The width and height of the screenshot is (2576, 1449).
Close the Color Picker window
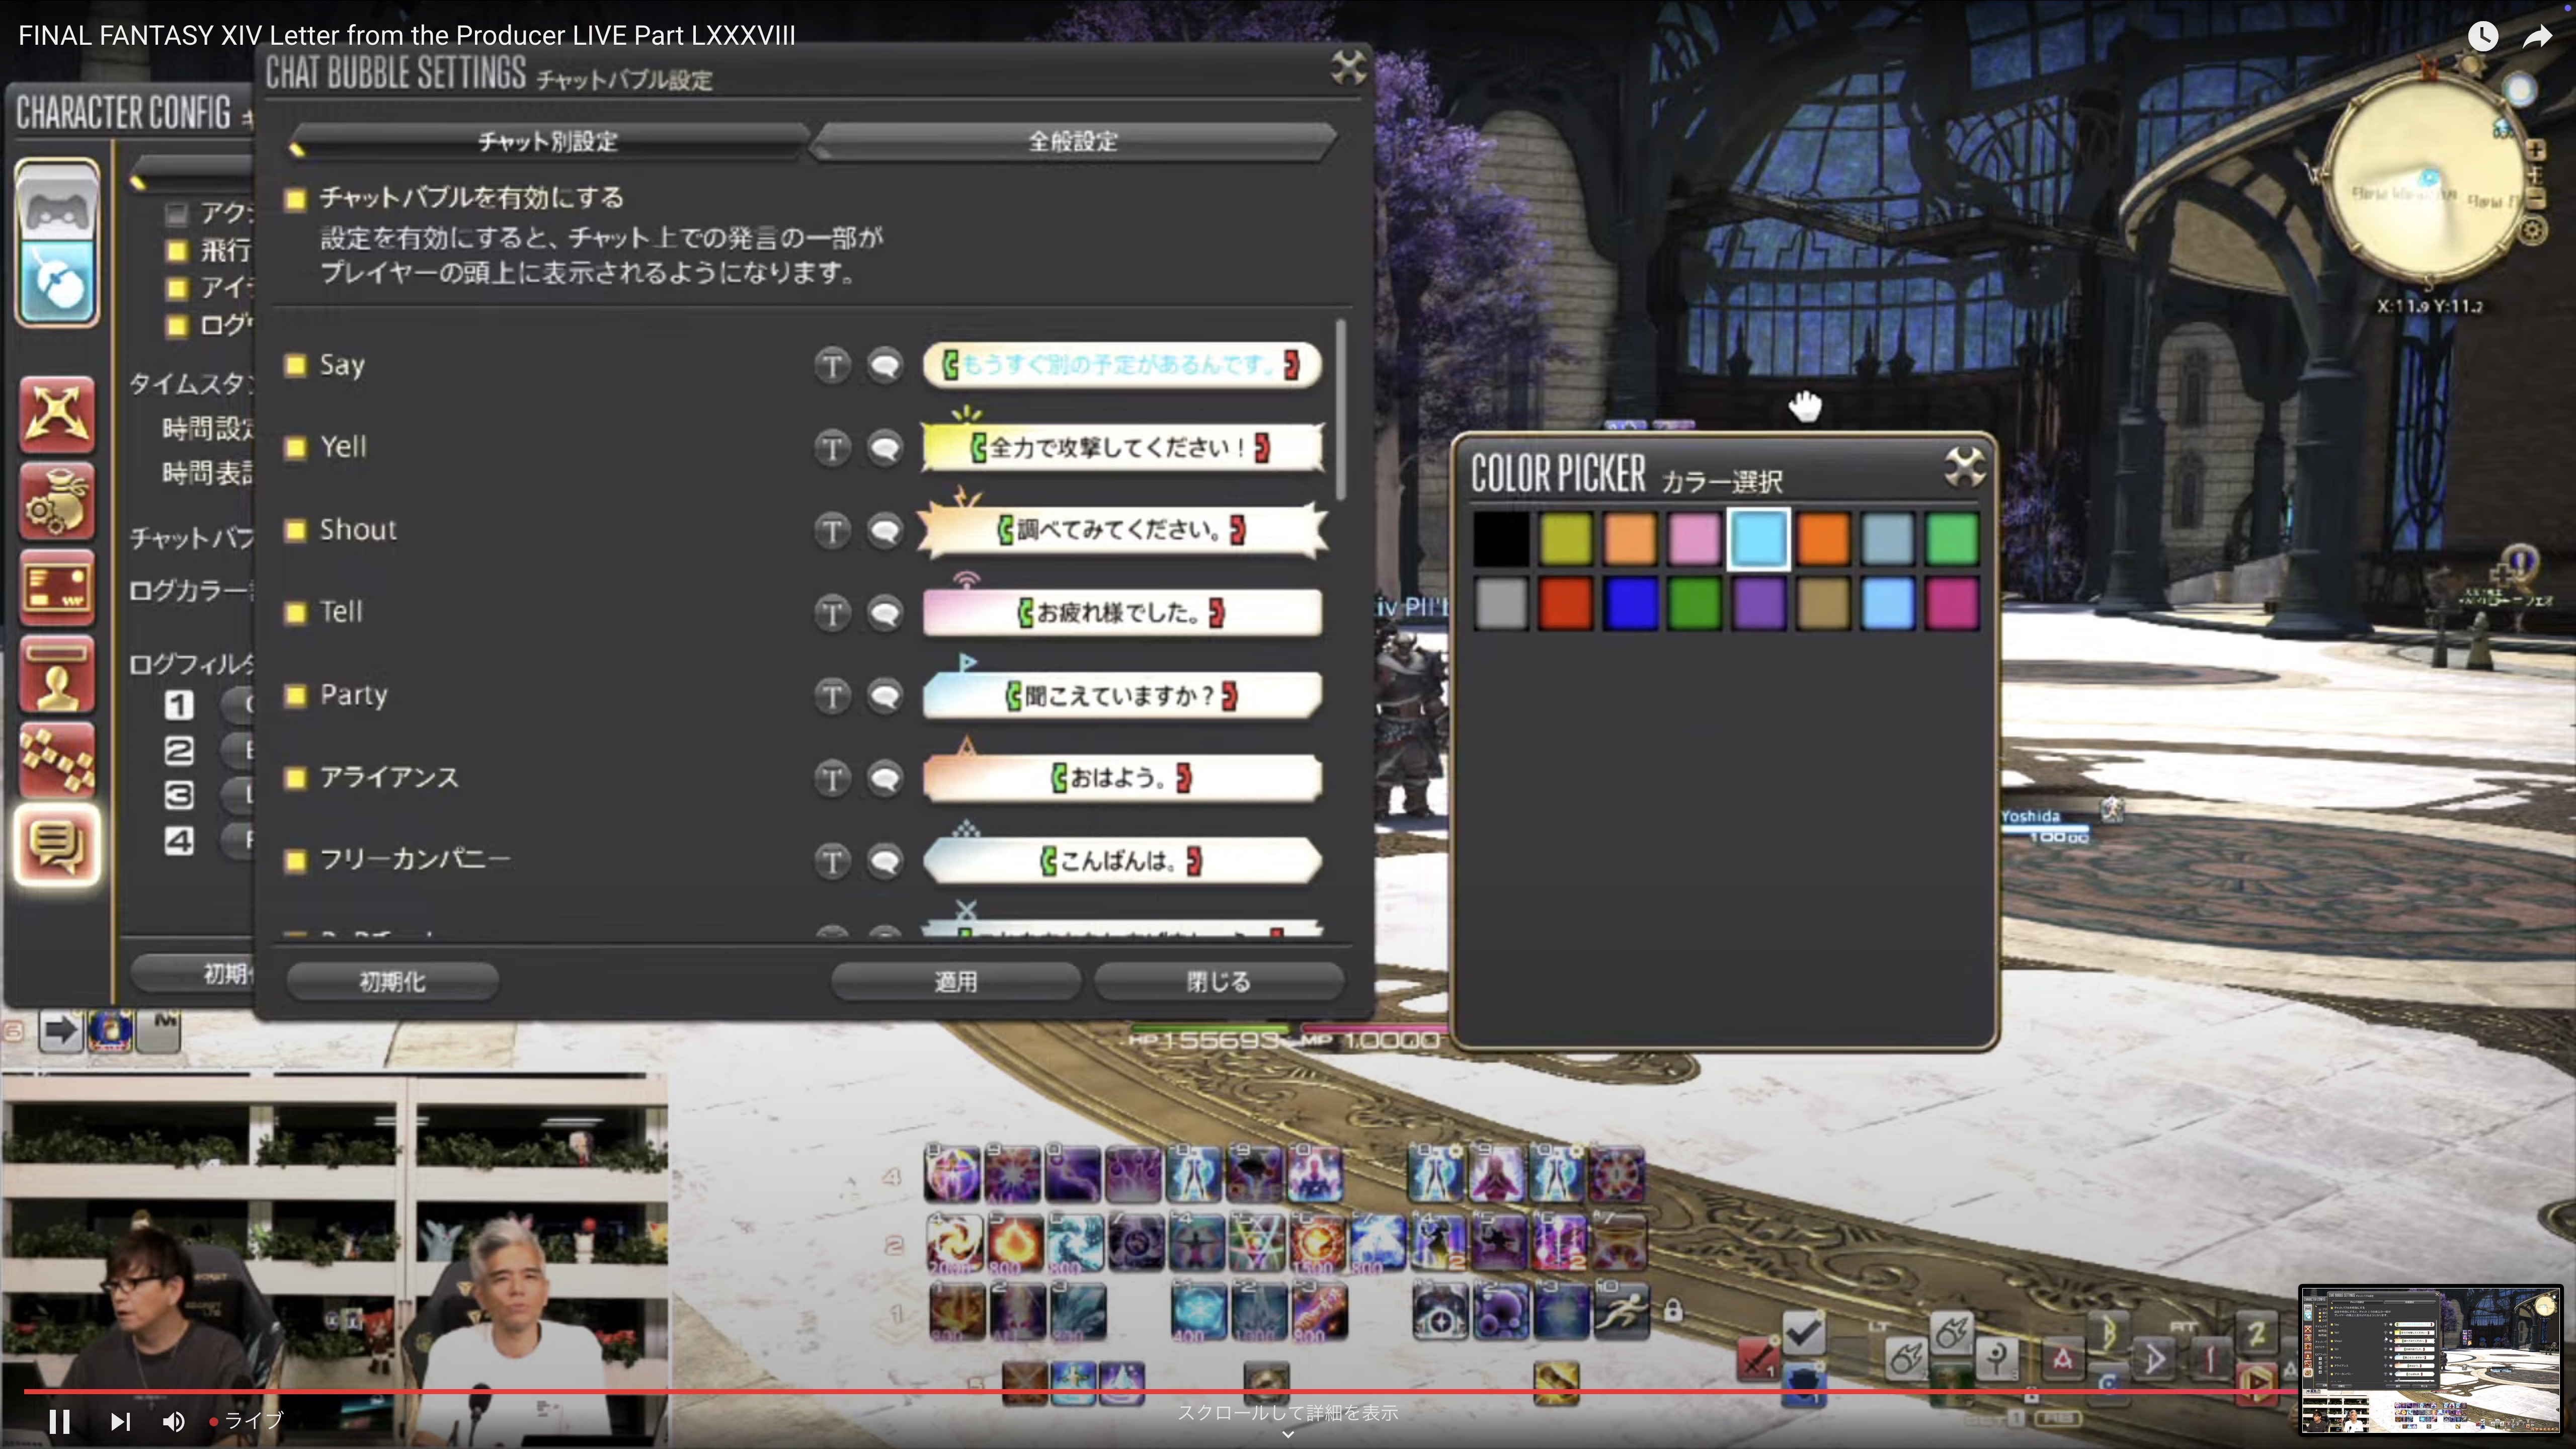click(1964, 467)
